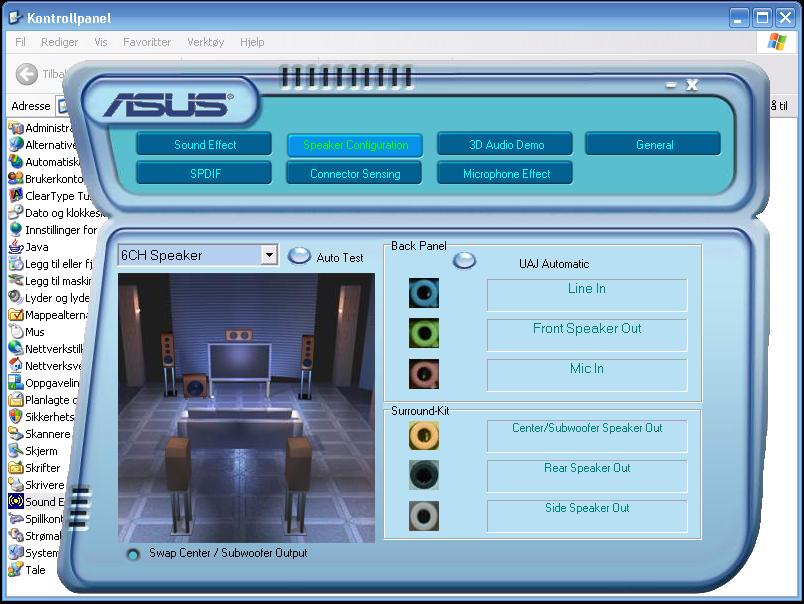Click the ridged grip at panel top
This screenshot has width=804, height=604.
click(347, 77)
